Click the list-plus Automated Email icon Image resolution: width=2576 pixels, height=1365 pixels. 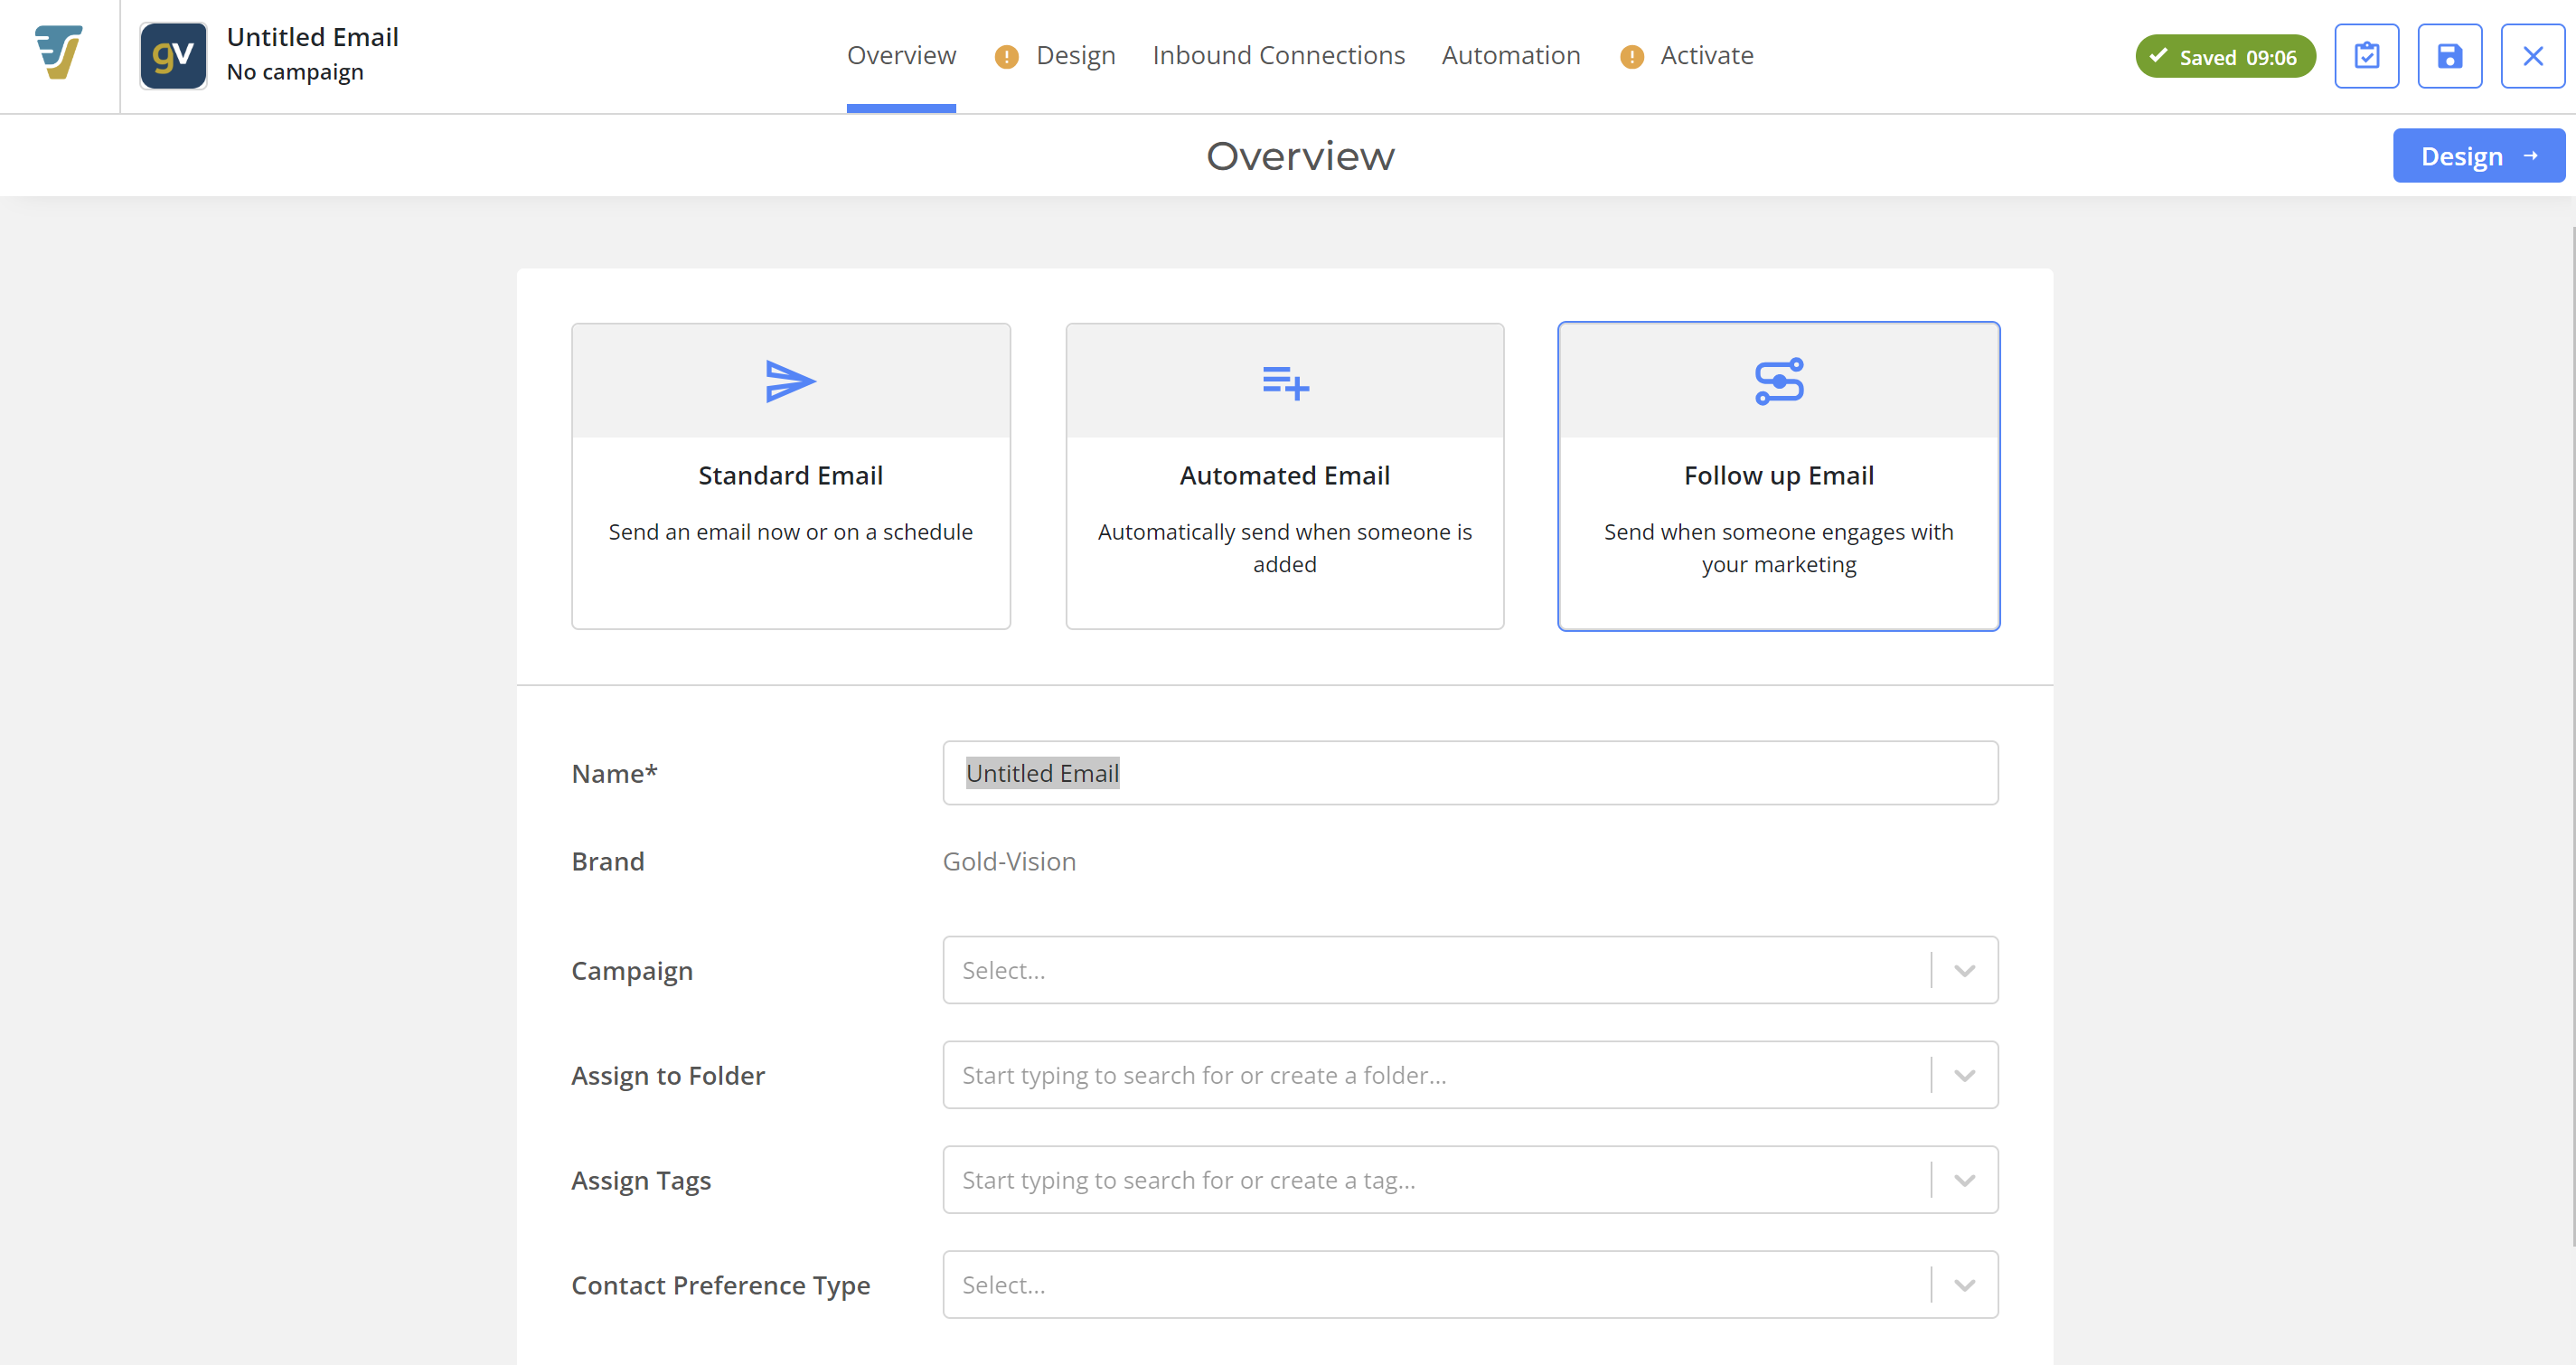(1285, 382)
